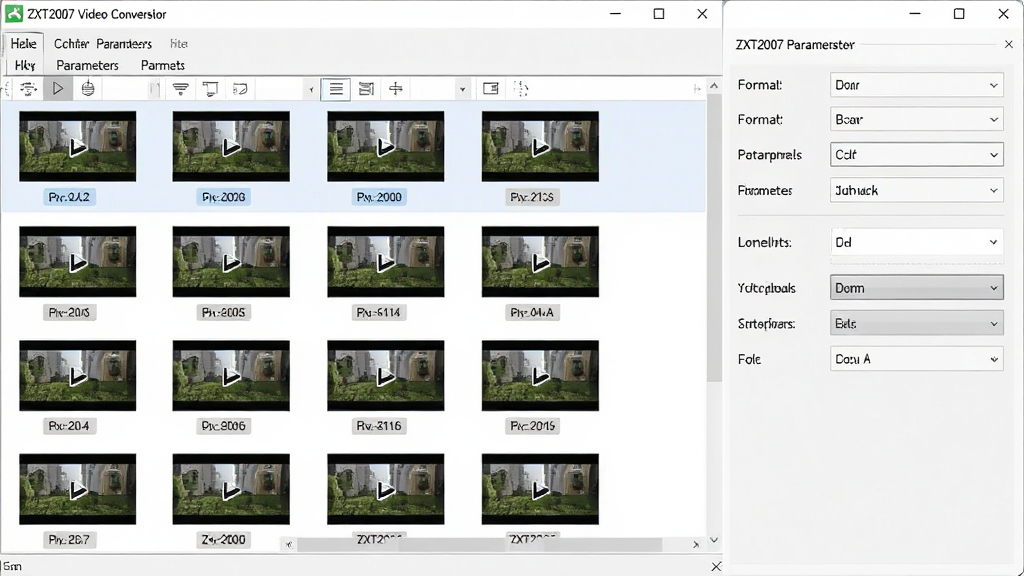Select the video thumbnail labeled Pv:2015

pyautogui.click(x=540, y=376)
